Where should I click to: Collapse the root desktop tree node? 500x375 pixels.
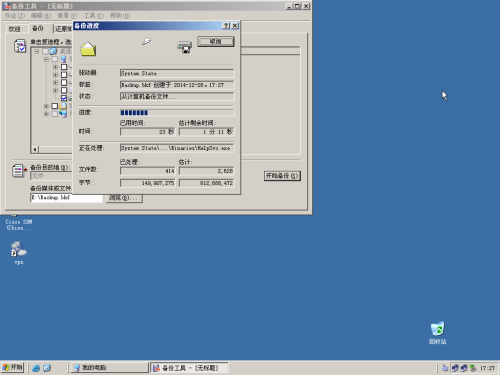(37, 51)
